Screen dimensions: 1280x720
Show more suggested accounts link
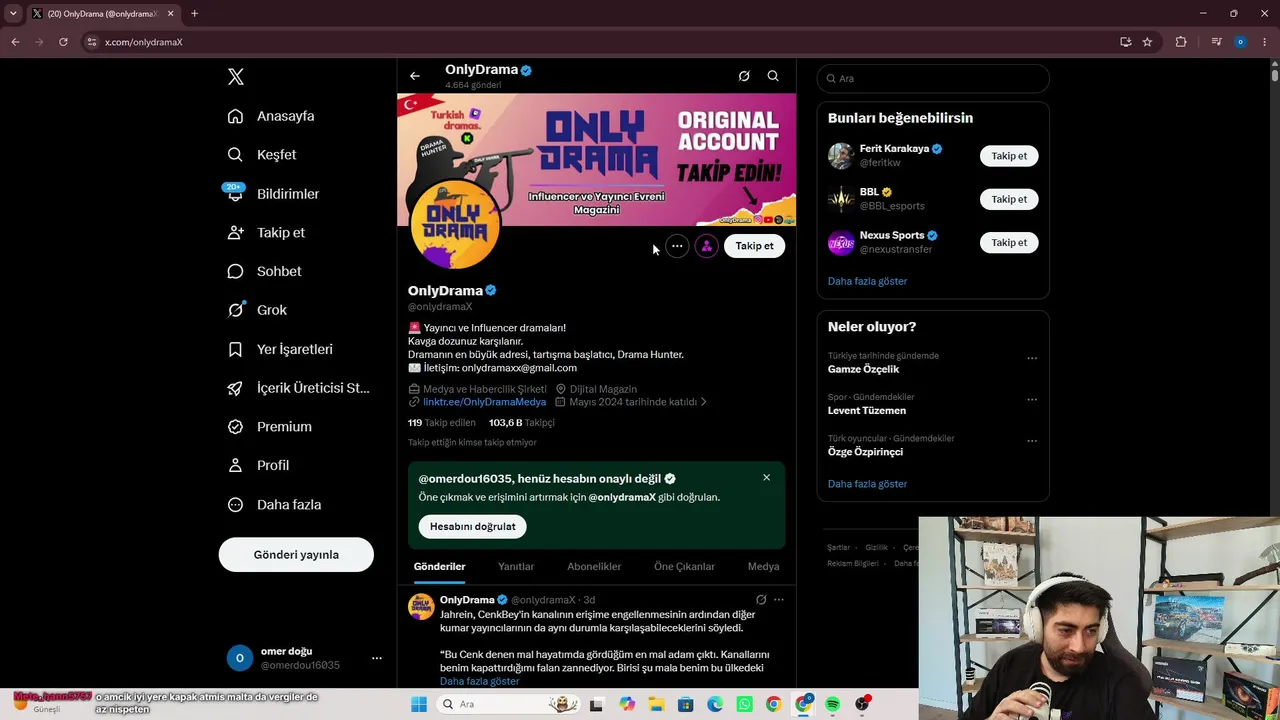[867, 281]
